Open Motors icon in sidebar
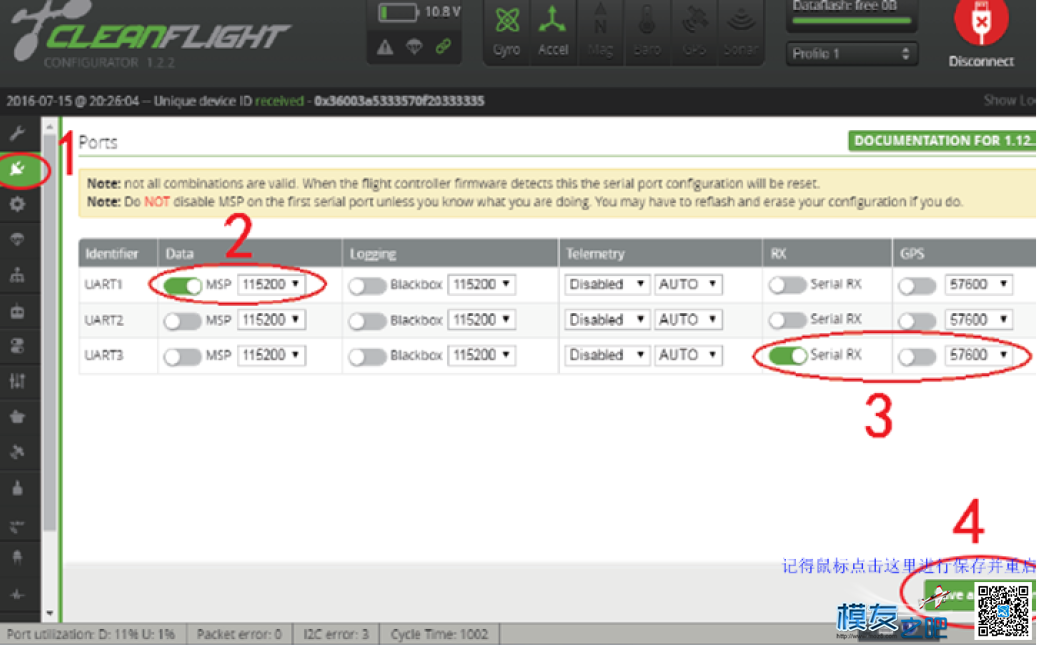The height and width of the screenshot is (645, 1037). (x=17, y=488)
